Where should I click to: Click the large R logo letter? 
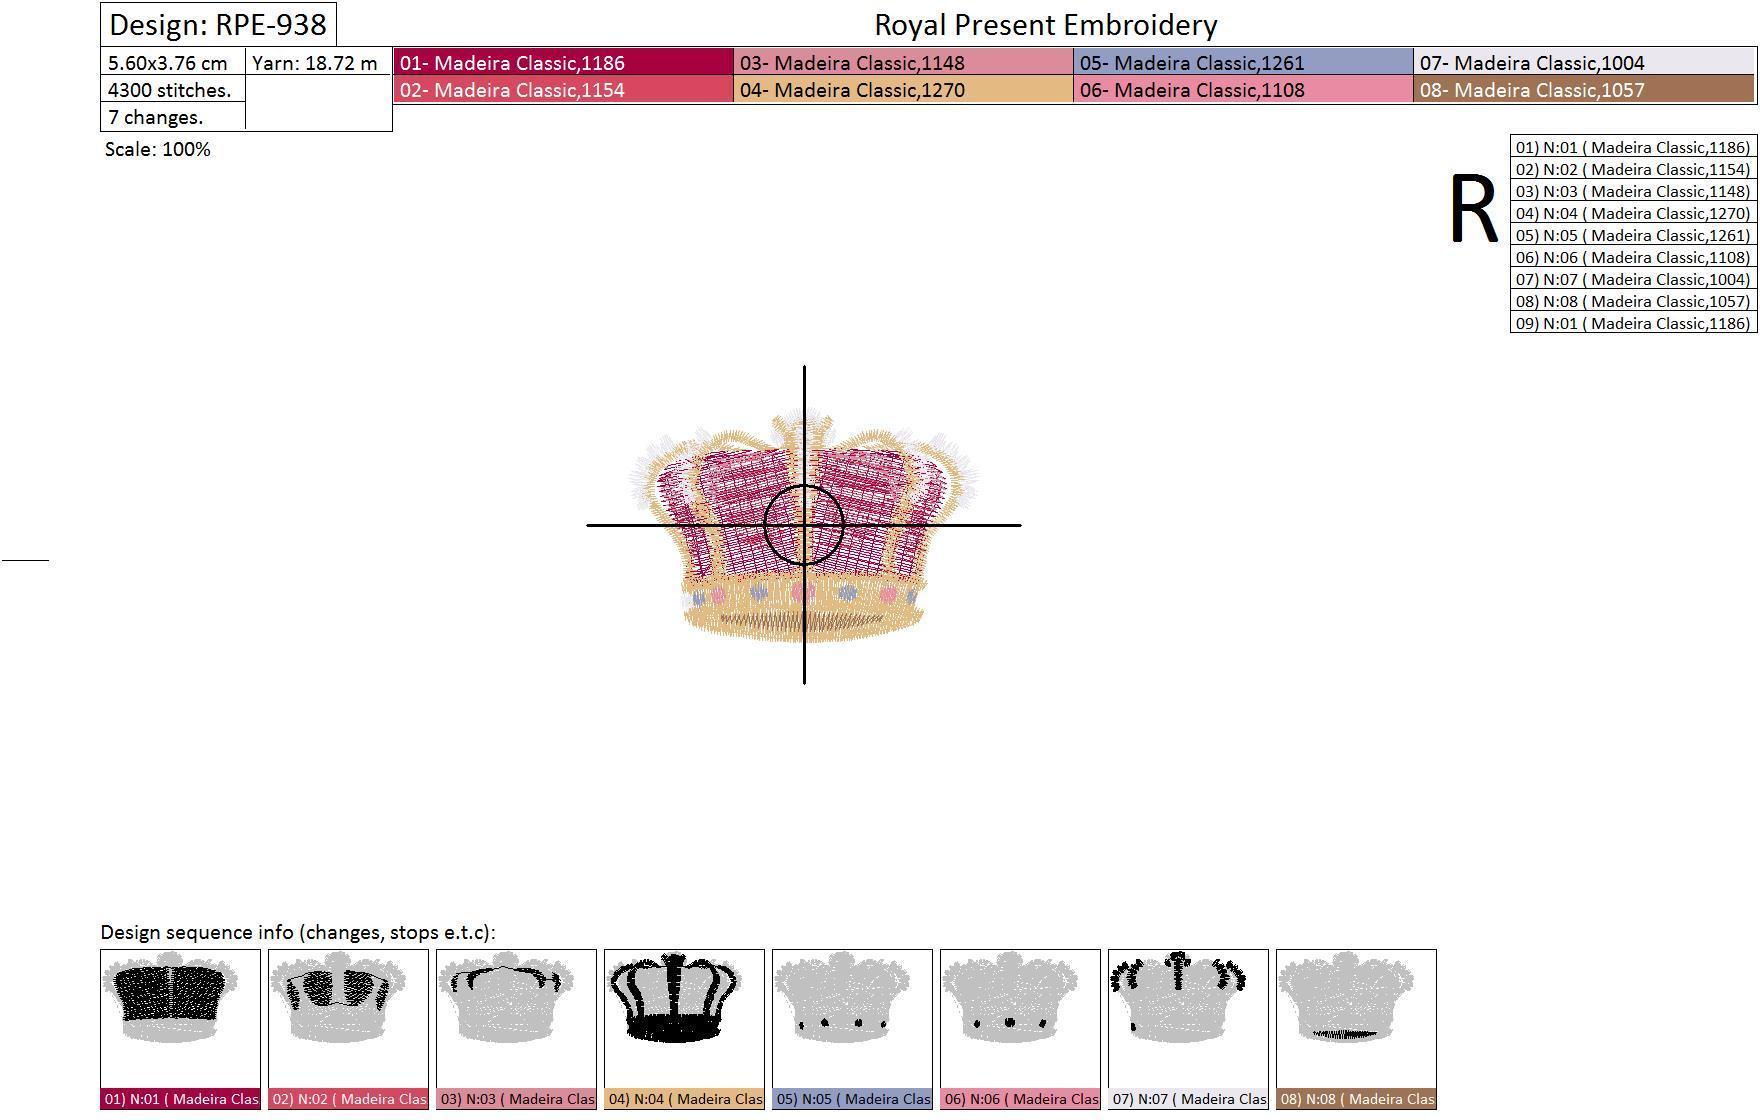click(x=1473, y=209)
